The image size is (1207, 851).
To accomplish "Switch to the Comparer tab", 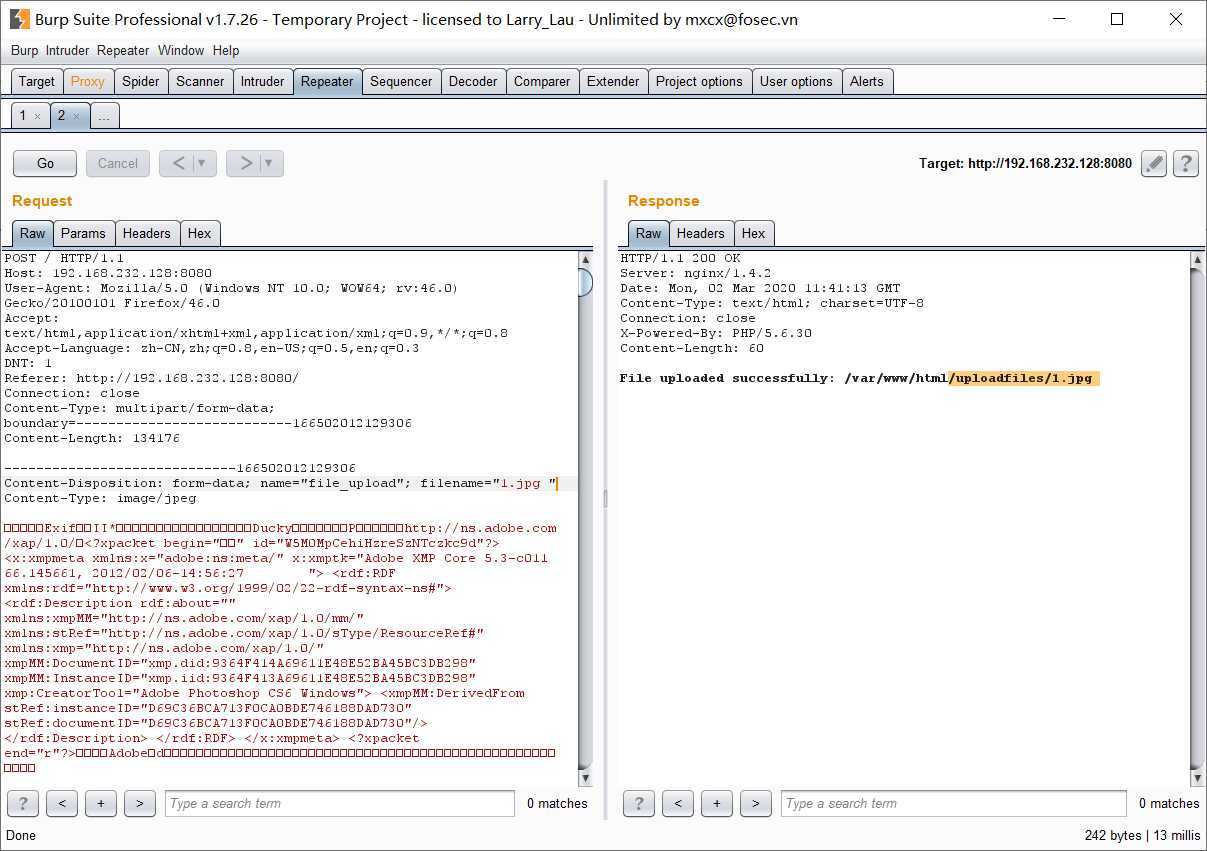I will (542, 82).
